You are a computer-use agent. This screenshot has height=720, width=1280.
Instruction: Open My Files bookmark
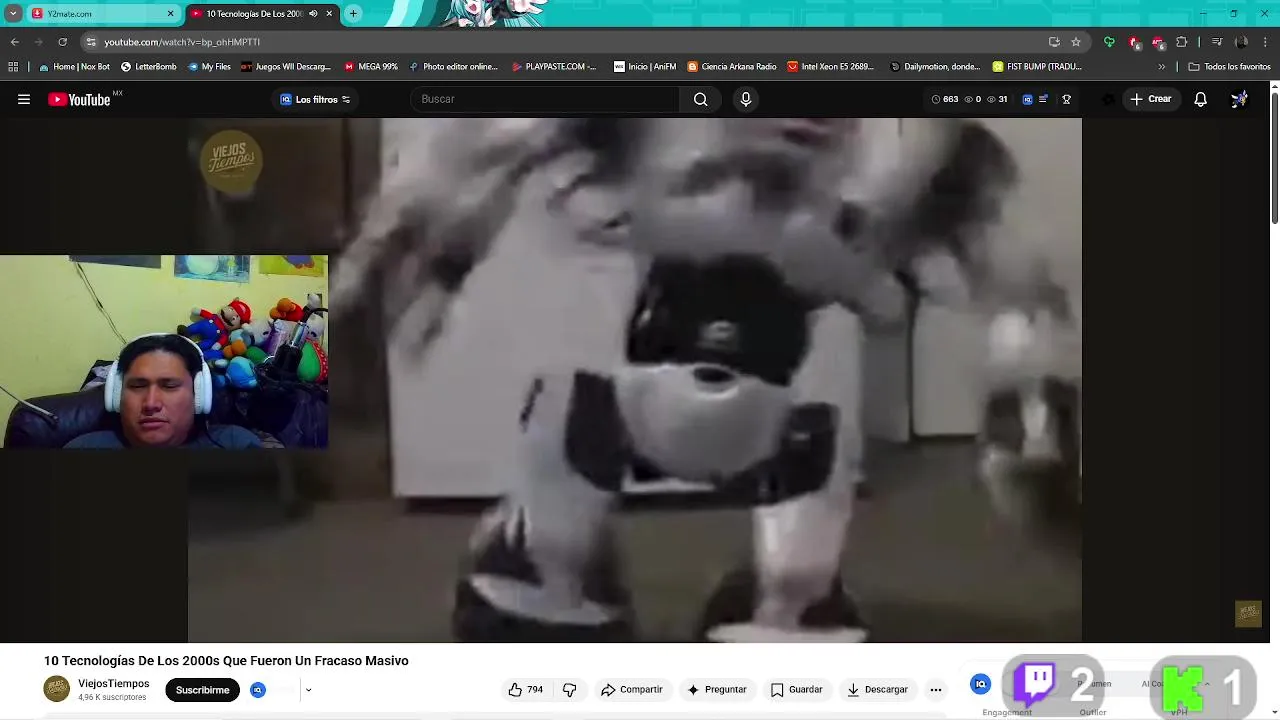(x=209, y=67)
